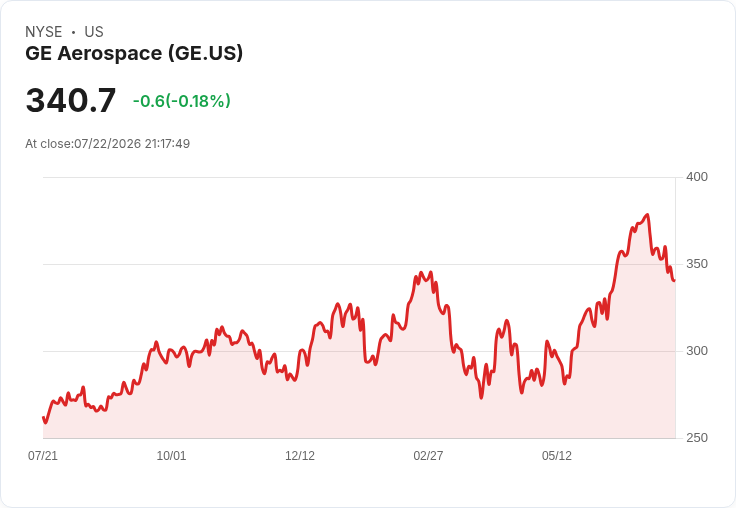Screen dimensions: 736x508
Task: Click the 350 price axis label
Action: point(697,264)
